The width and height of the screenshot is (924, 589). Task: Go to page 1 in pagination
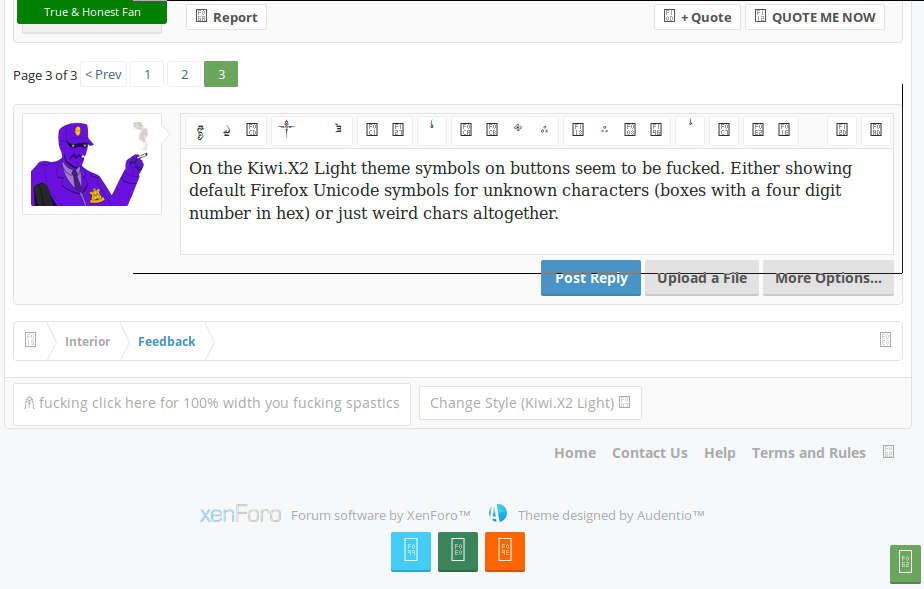tap(147, 74)
